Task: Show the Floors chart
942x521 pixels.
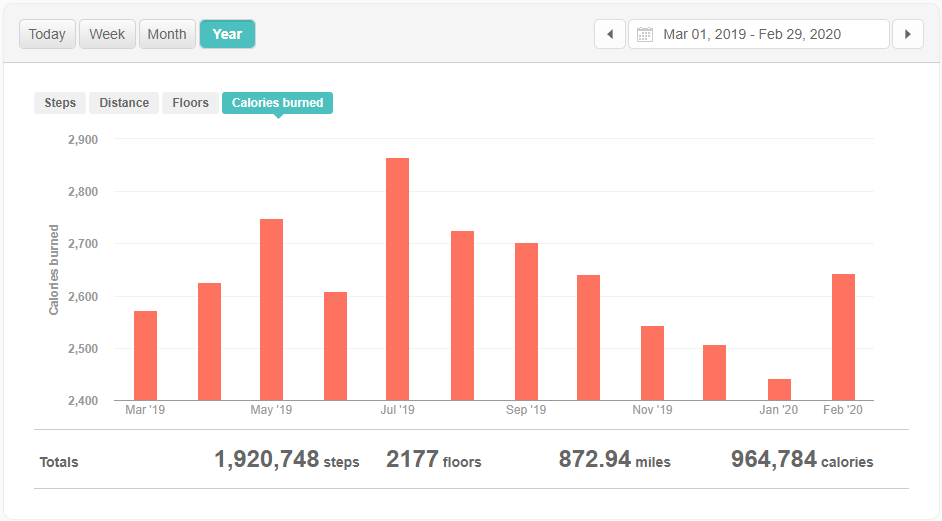Action: pyautogui.click(x=190, y=103)
